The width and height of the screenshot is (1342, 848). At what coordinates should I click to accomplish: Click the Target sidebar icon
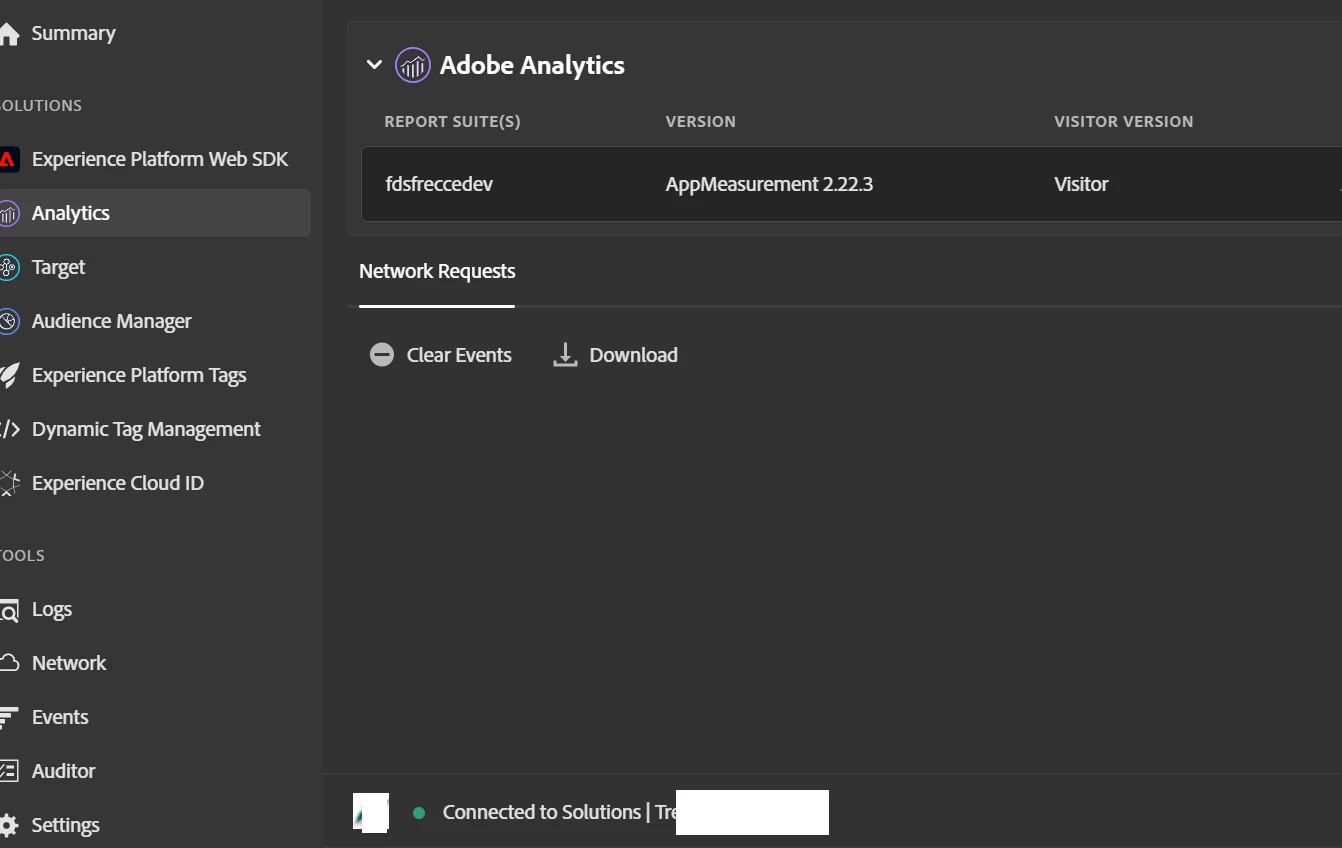click(9, 267)
